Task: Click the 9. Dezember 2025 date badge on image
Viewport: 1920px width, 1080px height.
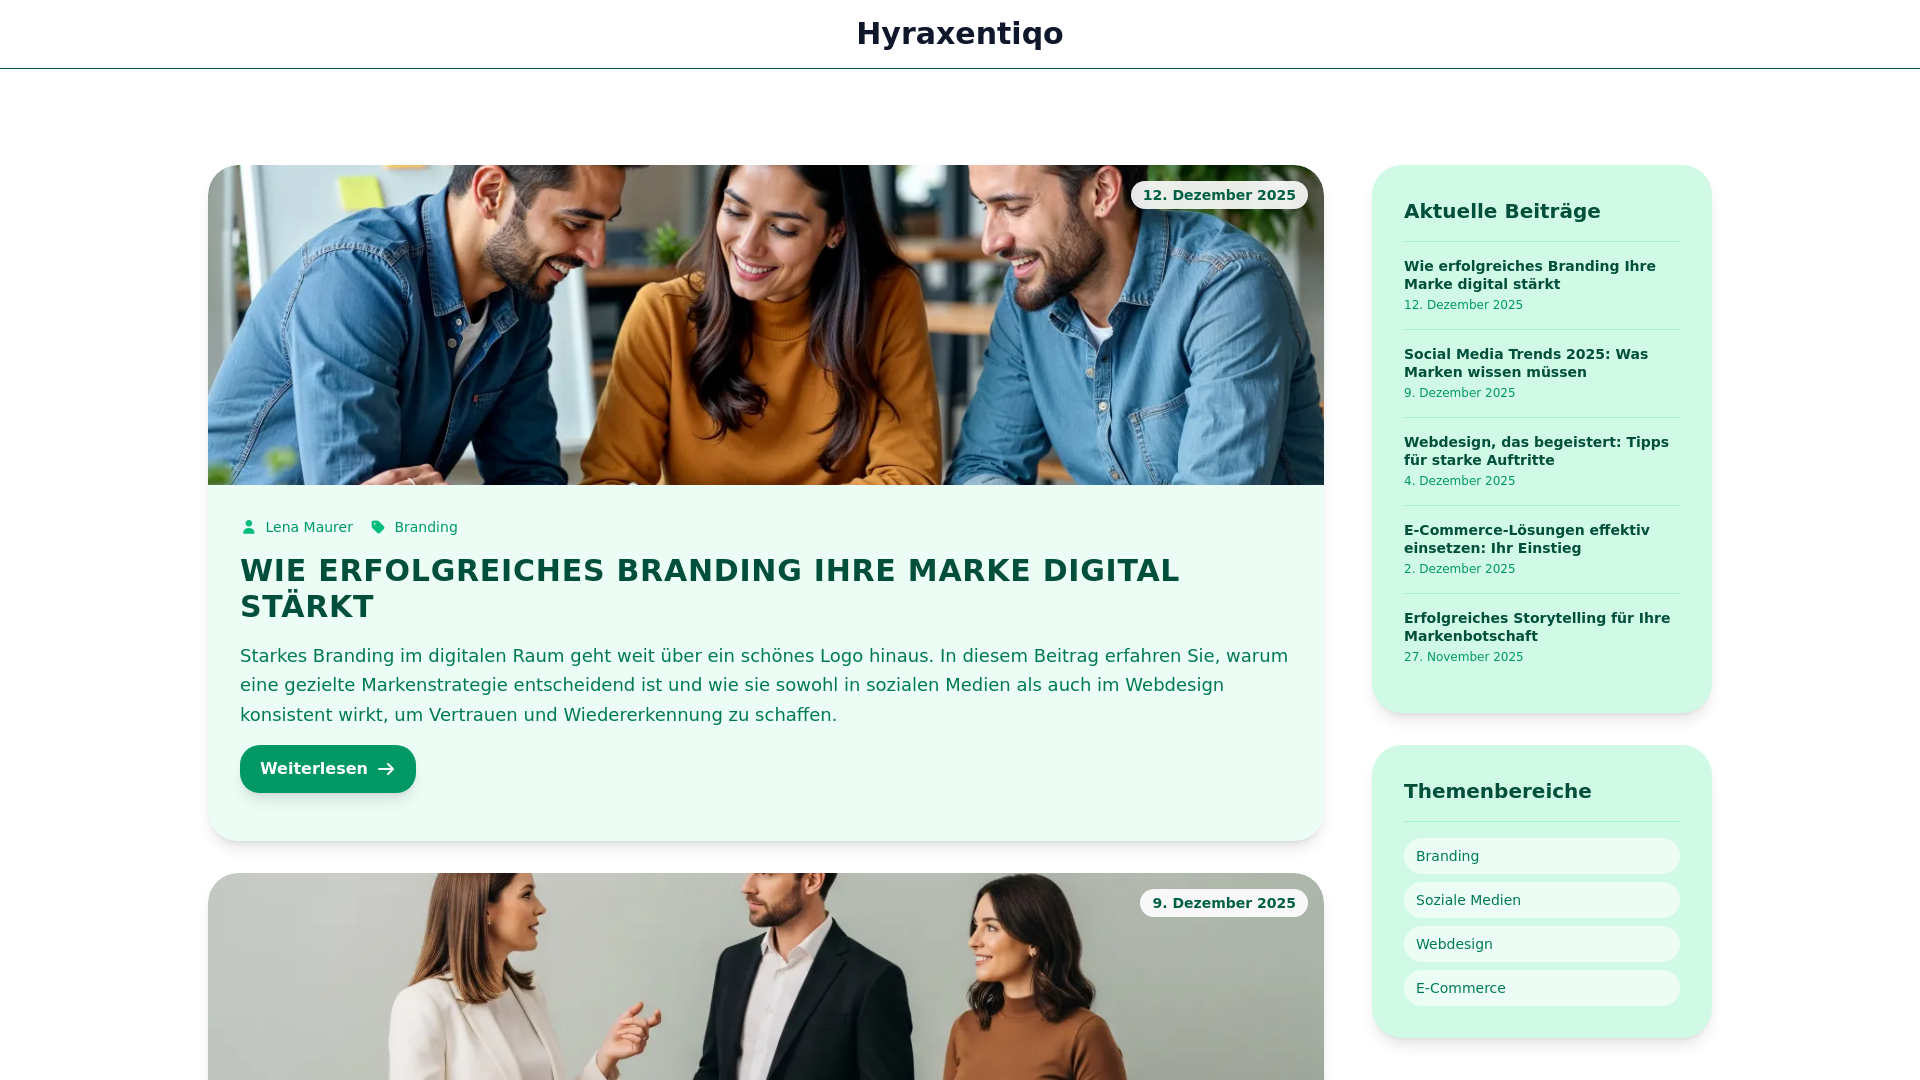Action: 1224,903
